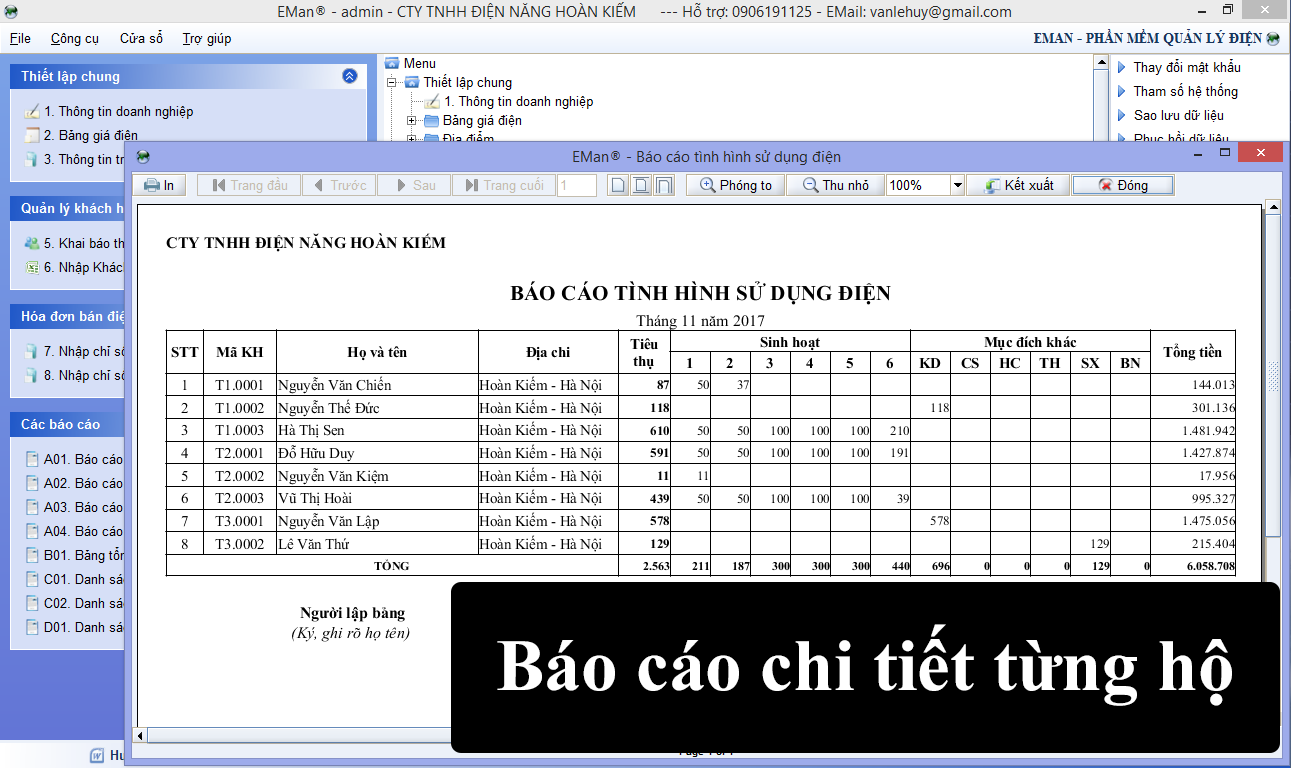The width and height of the screenshot is (1291, 768).
Task: Zoom out with Thu nhỏ button
Action: pyautogui.click(x=835, y=185)
